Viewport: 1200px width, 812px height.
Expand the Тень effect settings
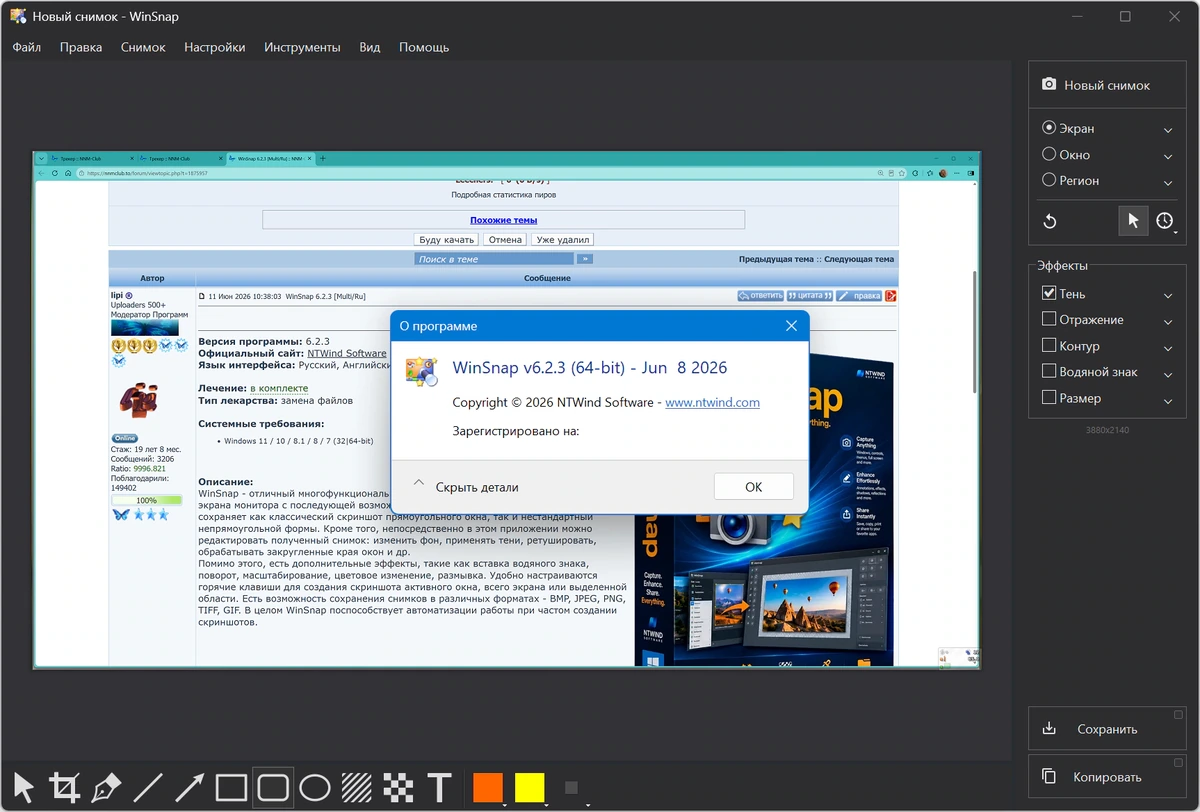1168,296
